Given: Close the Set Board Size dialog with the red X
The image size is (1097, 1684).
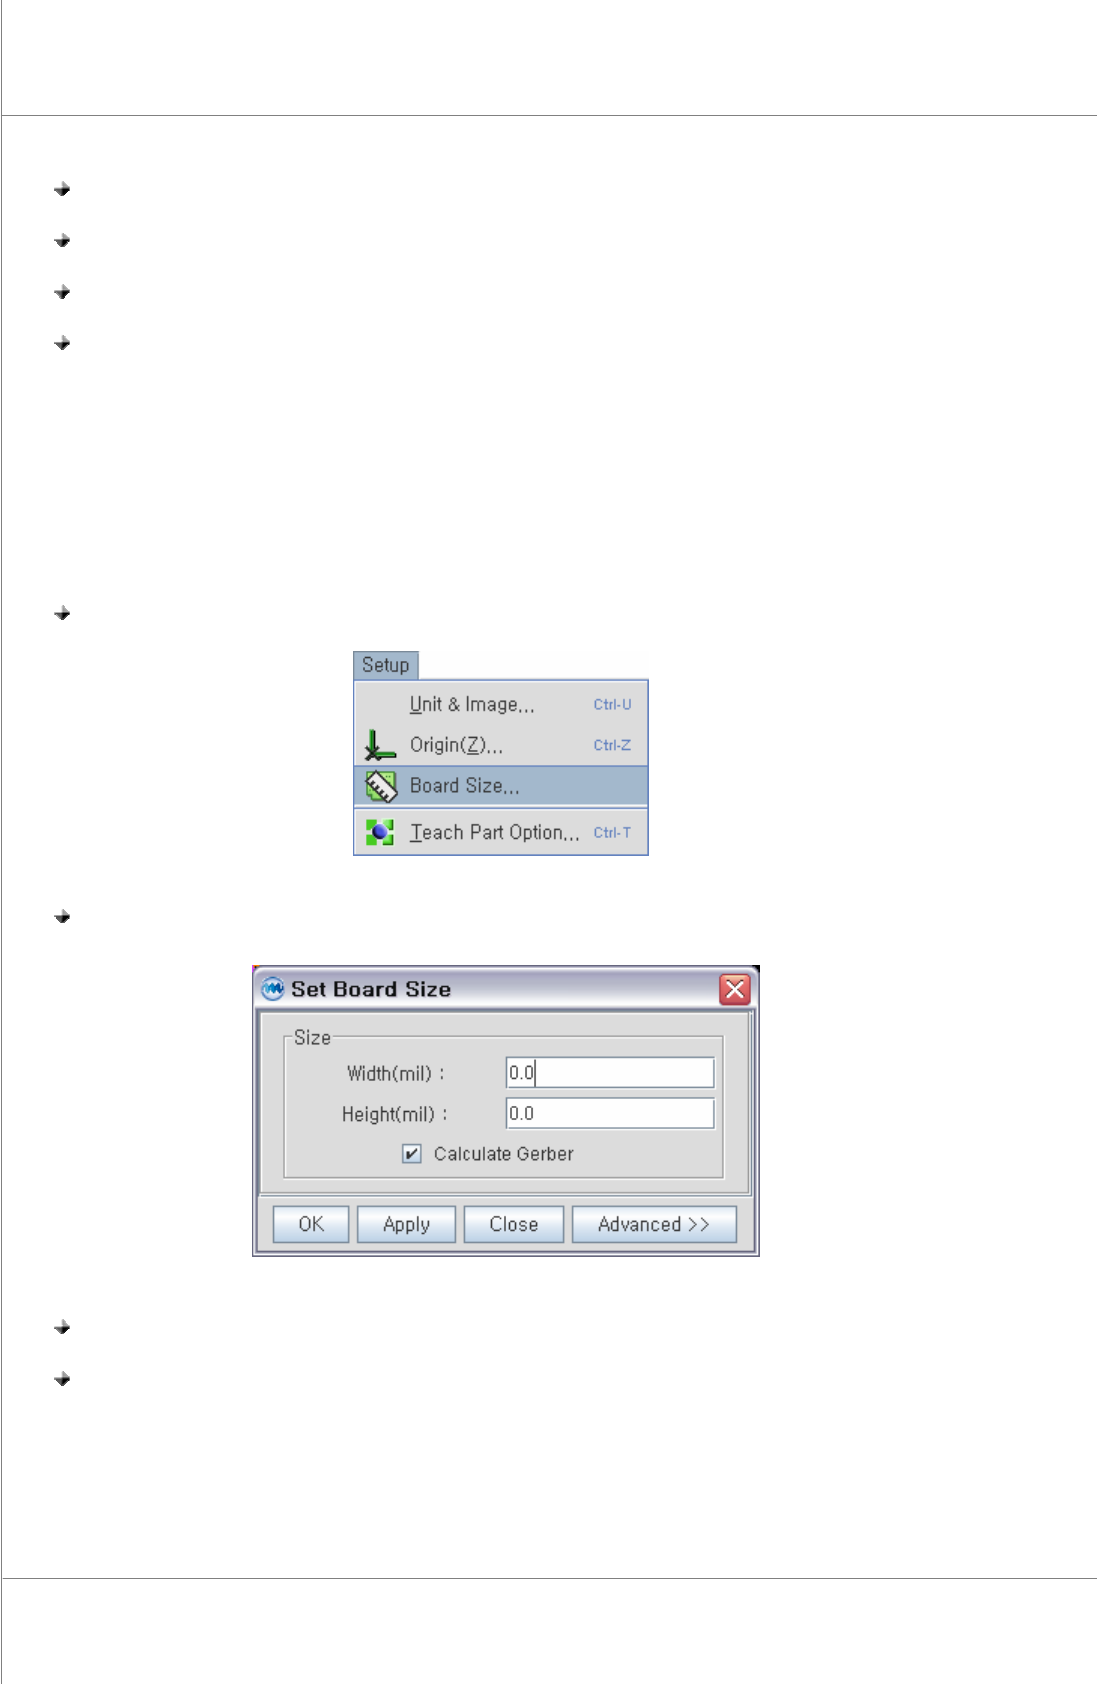Looking at the screenshot, I should pyautogui.click(x=735, y=989).
